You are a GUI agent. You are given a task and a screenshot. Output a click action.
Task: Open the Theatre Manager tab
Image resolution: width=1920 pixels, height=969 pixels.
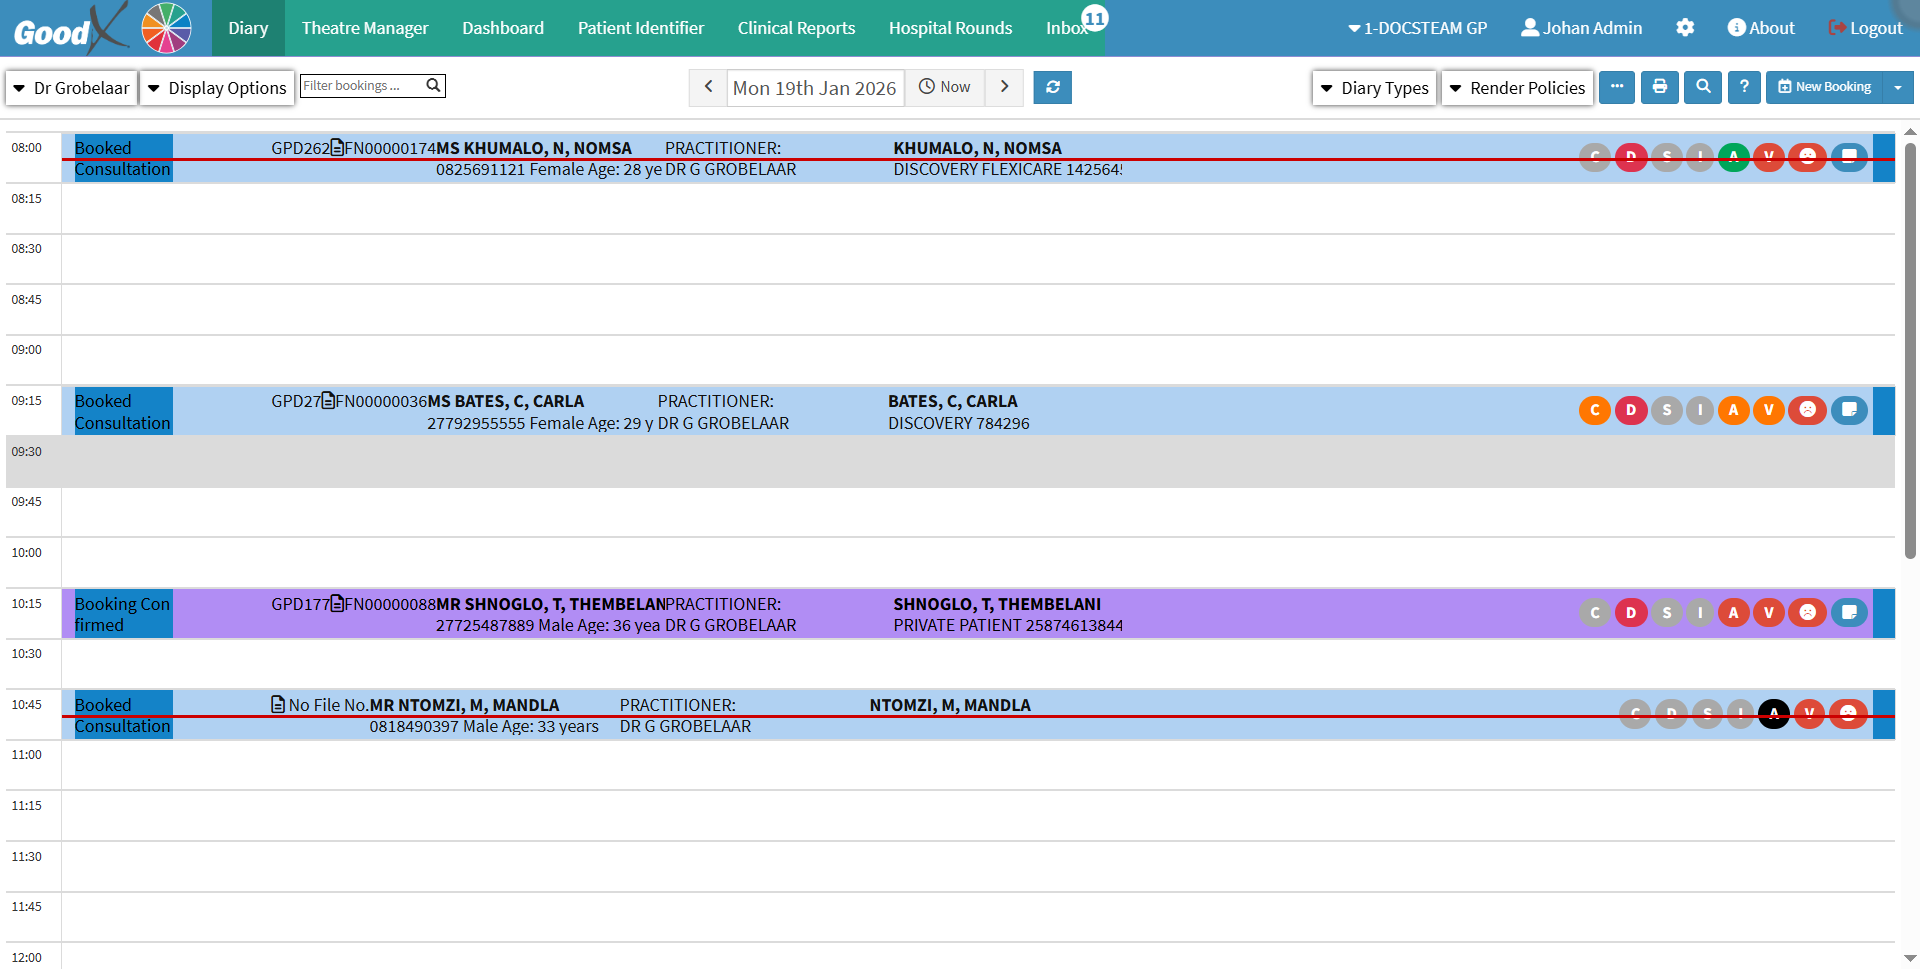[x=365, y=28]
